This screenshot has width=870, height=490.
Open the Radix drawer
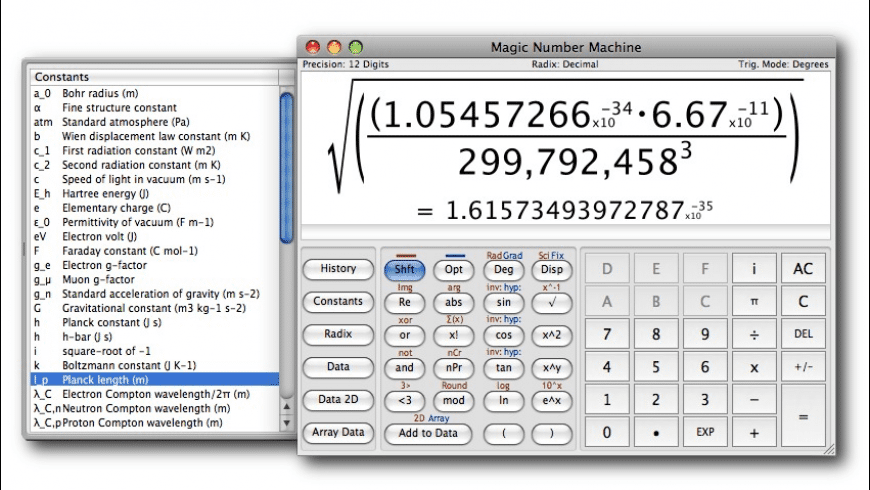tap(338, 335)
